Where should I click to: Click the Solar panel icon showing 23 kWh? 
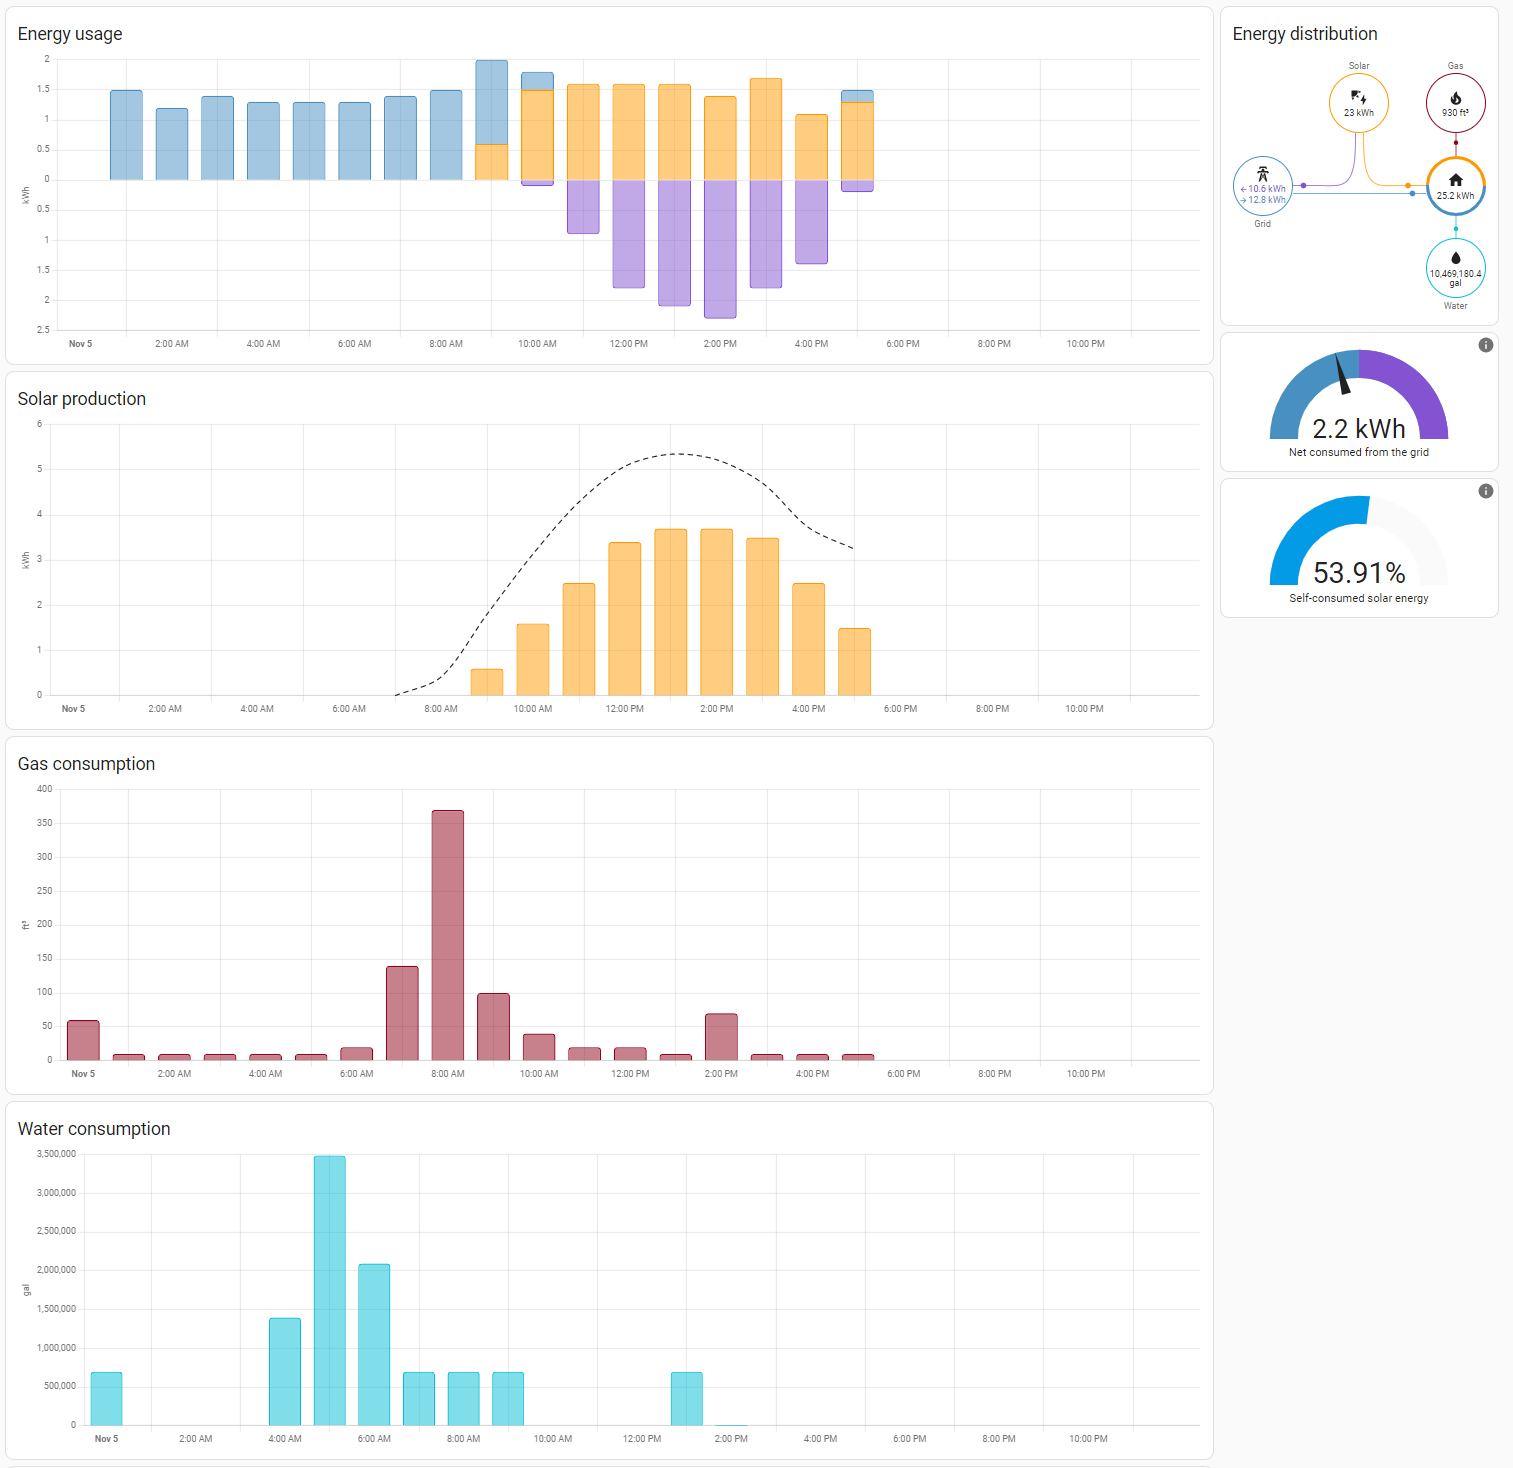tap(1358, 97)
